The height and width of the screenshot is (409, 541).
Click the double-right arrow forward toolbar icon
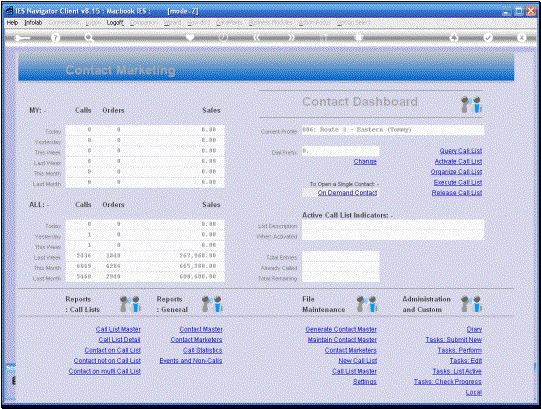pyautogui.click(x=291, y=38)
